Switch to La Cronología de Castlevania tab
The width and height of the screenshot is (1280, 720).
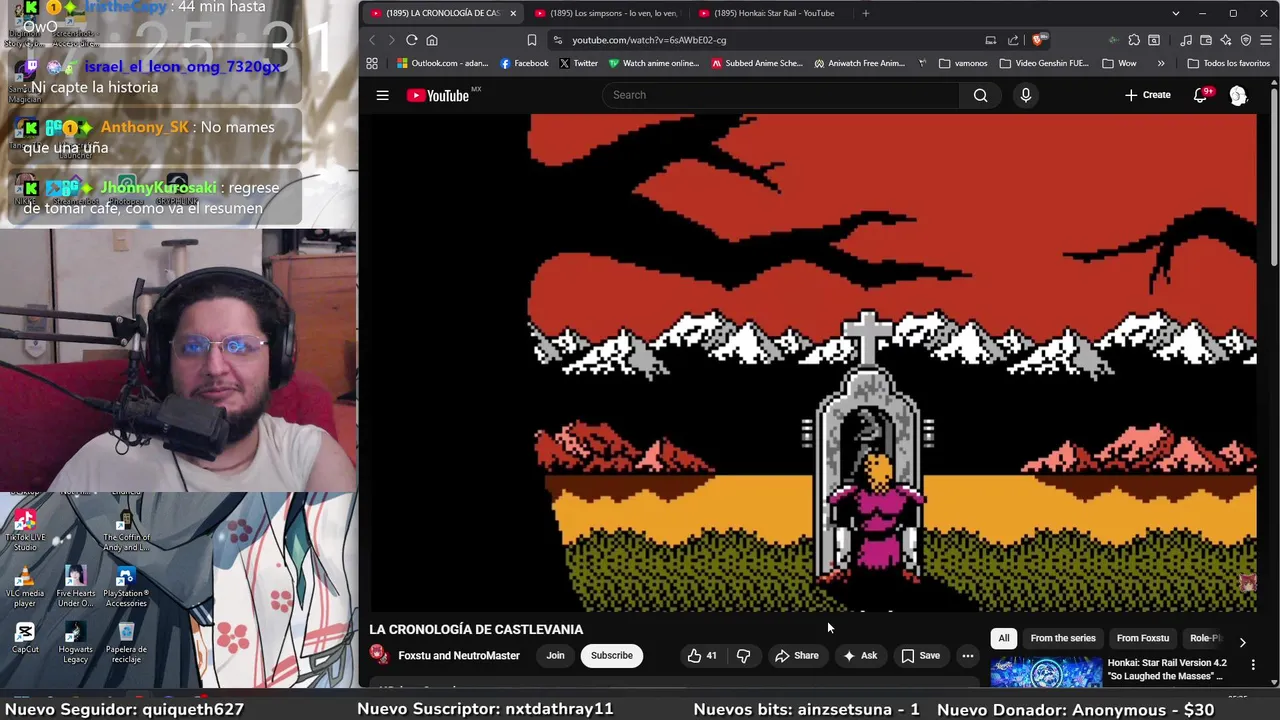443,13
